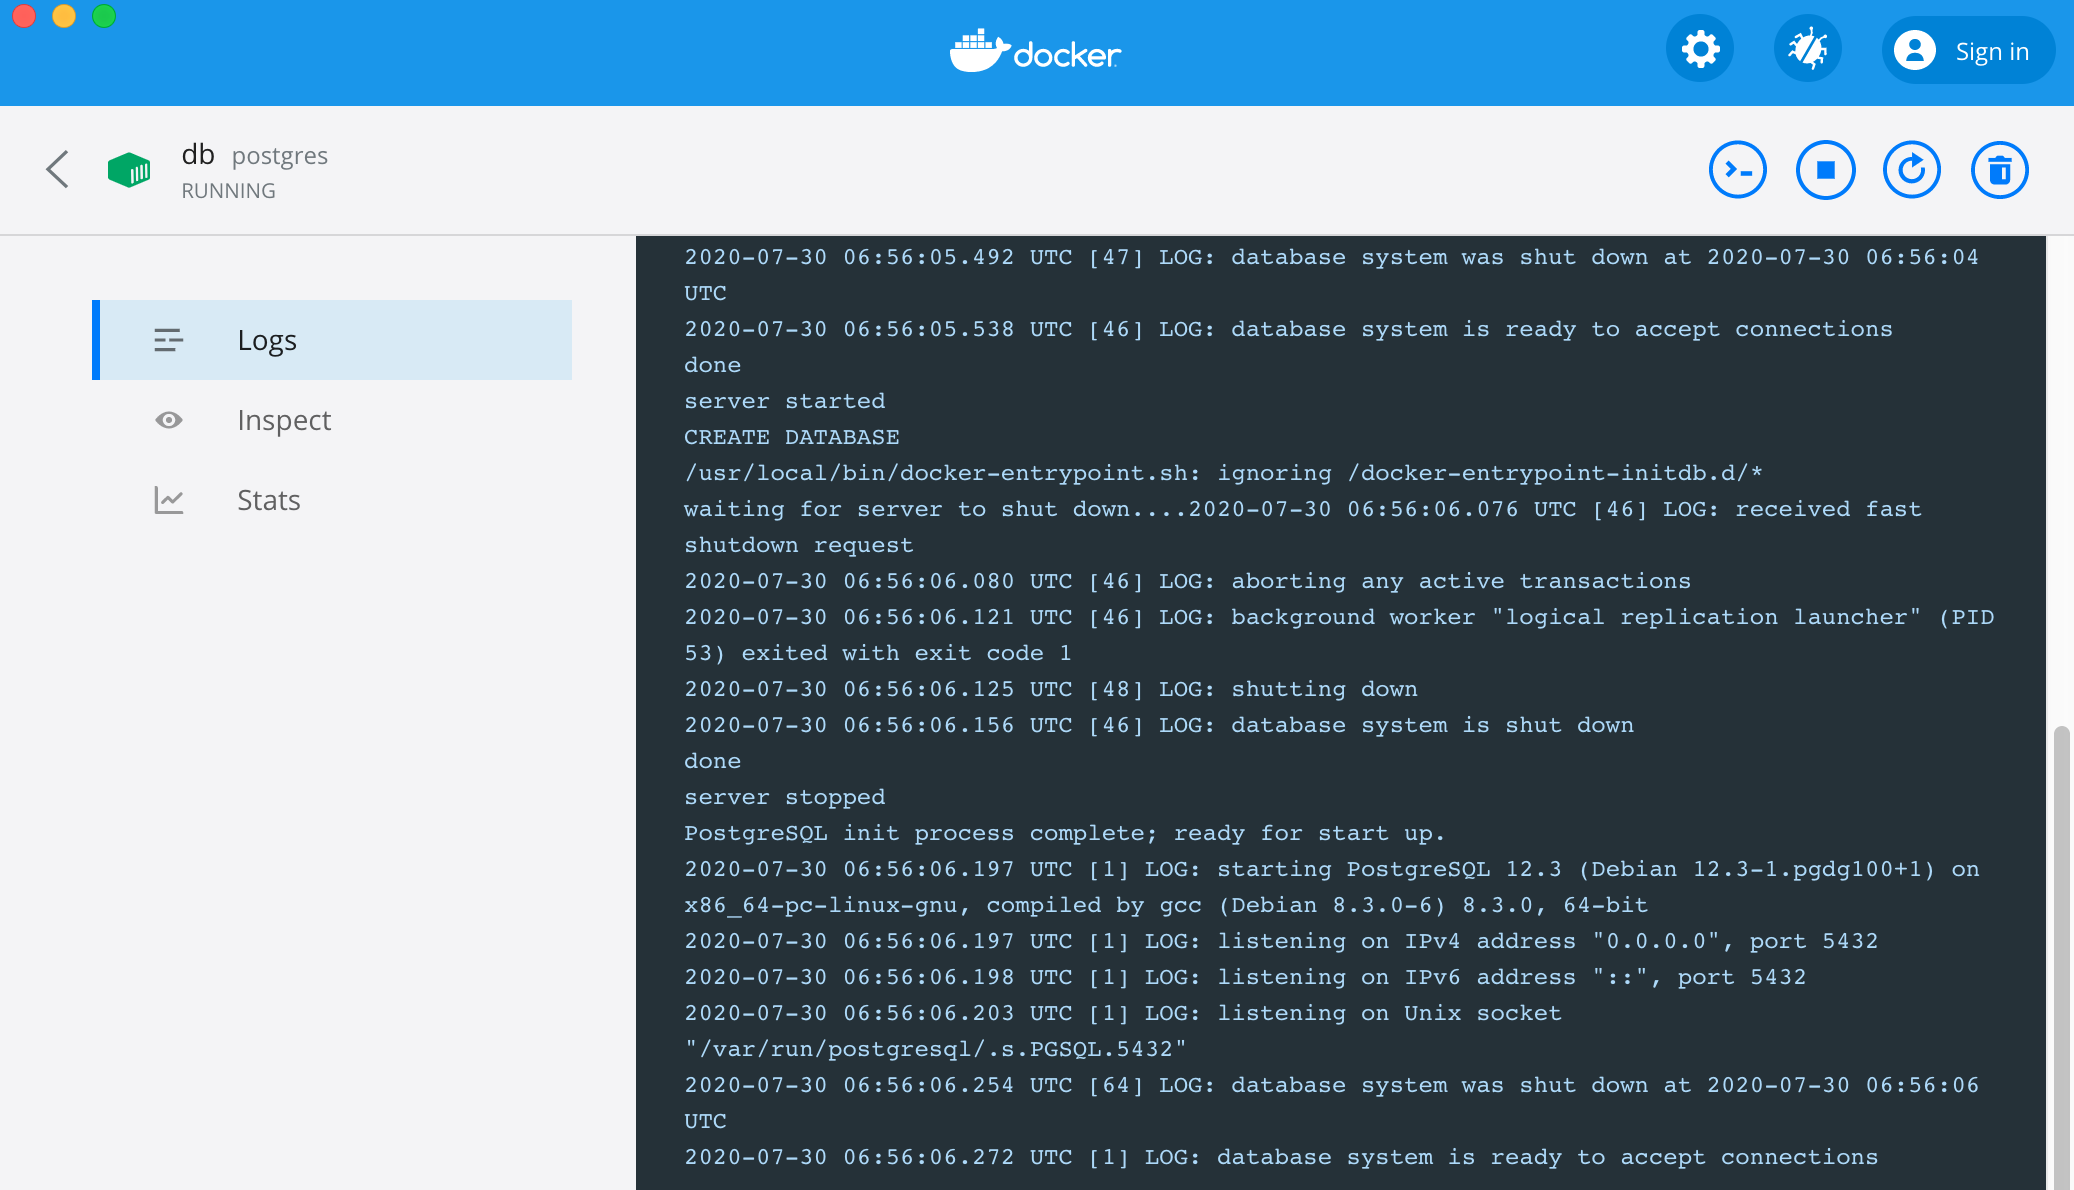Viewport: 2074px width, 1190px height.
Task: Click the logs vertical scrollbar
Action: (2060, 950)
